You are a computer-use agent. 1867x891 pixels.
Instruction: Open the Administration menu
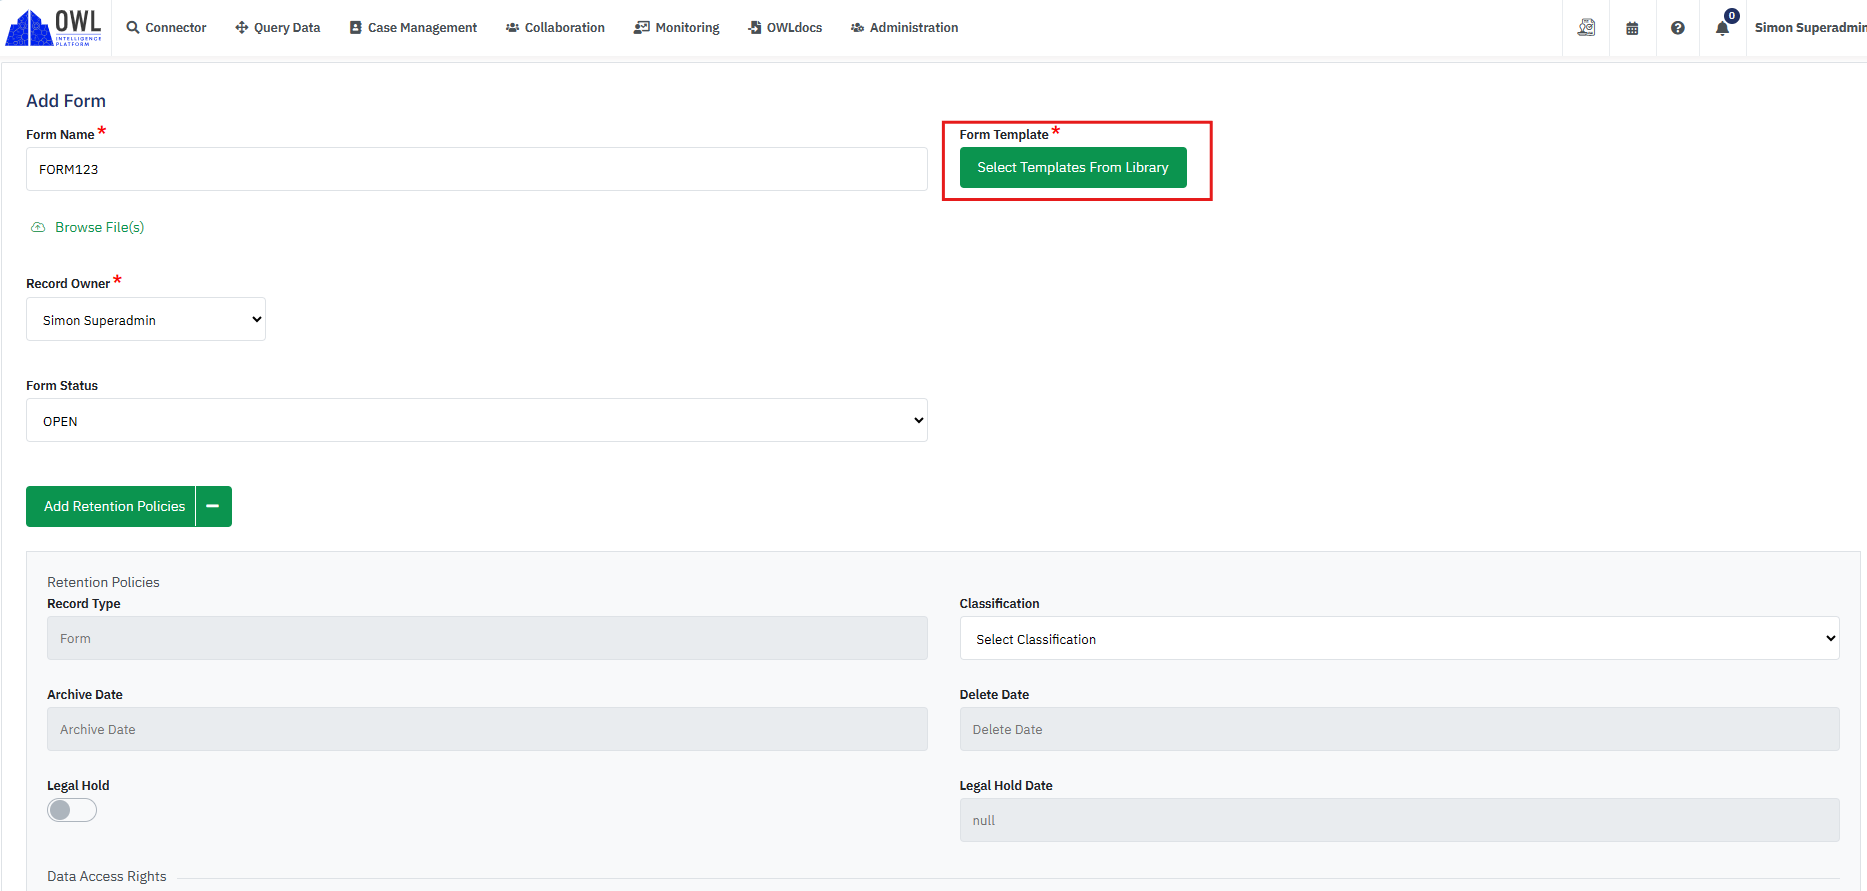[904, 28]
